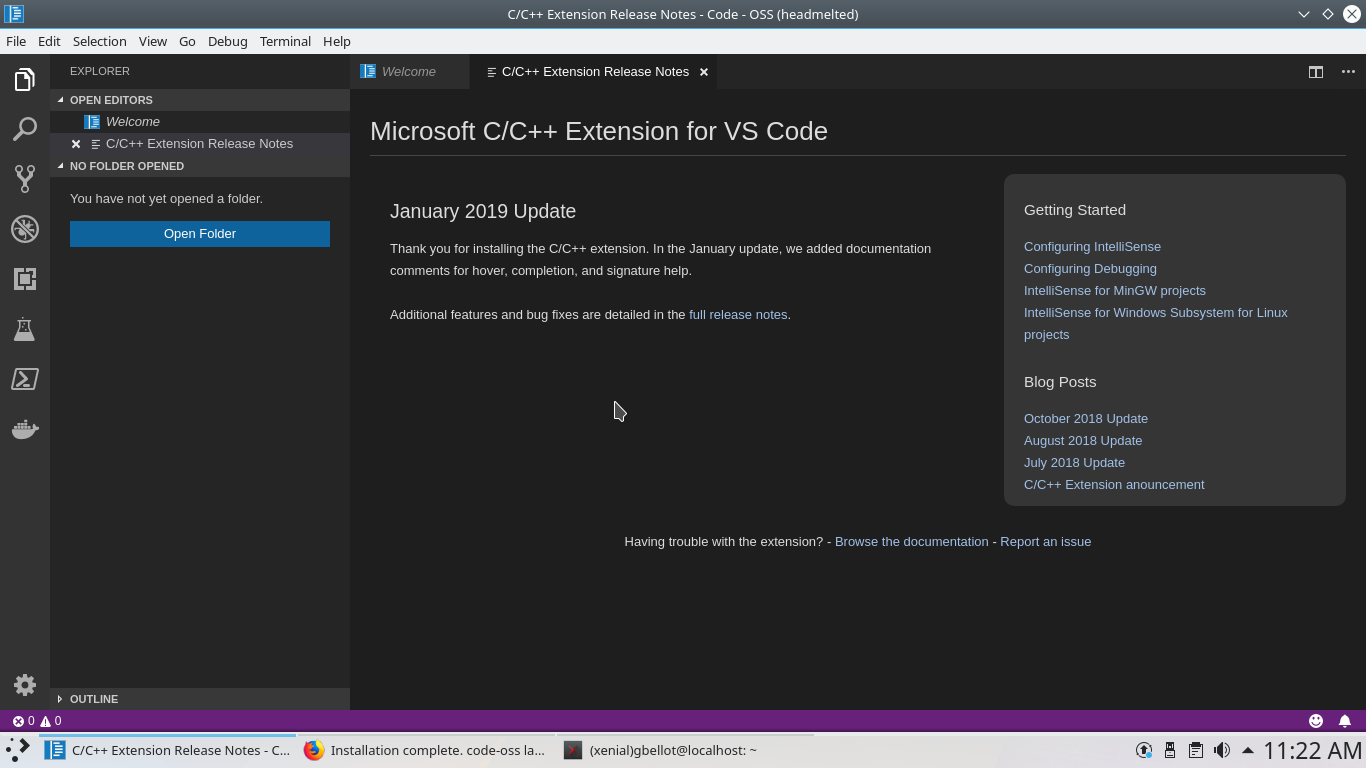Screen dimensions: 1366x768
Task: Open the Test flask icon view
Action: click(25, 329)
